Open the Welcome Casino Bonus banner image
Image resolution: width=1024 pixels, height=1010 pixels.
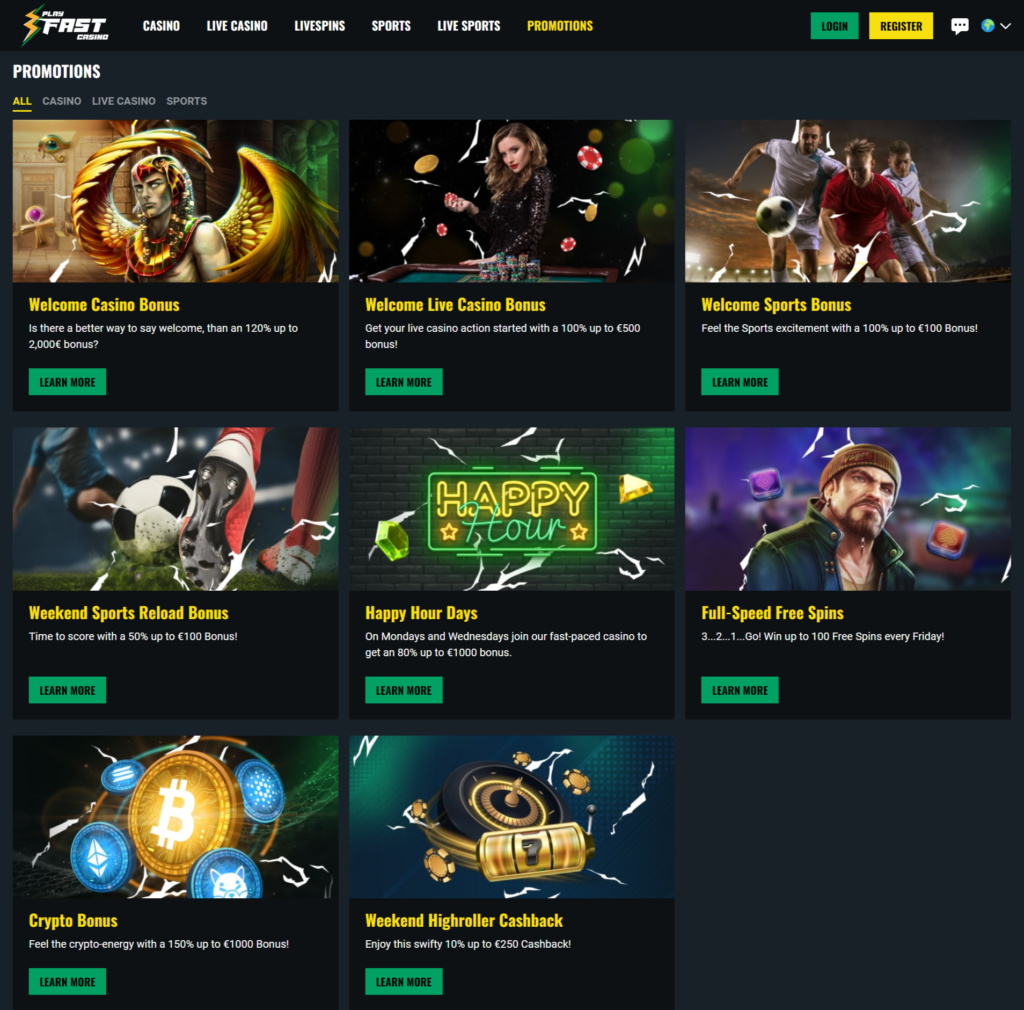coord(176,201)
